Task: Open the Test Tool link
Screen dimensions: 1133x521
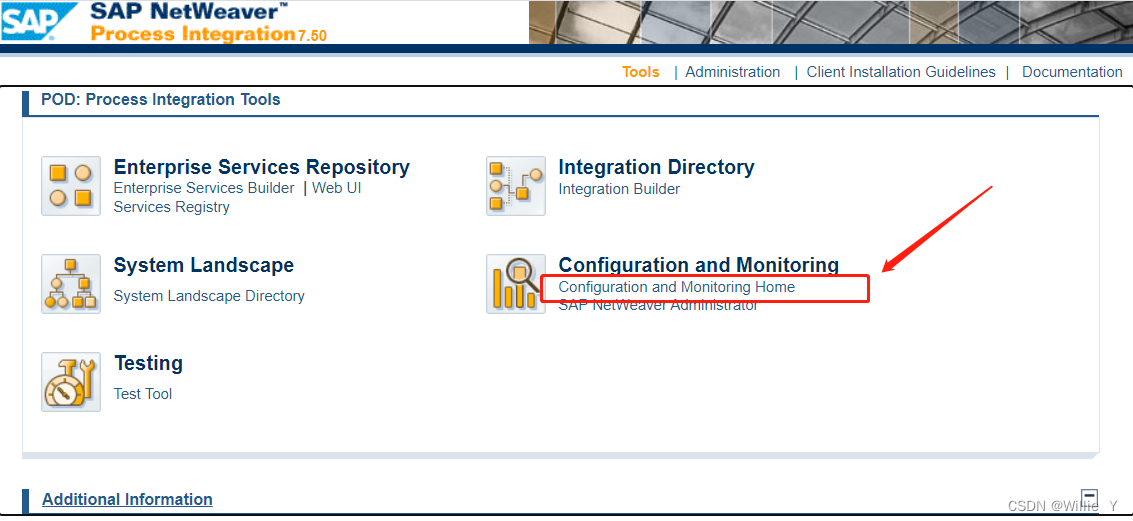Action: coord(143,394)
